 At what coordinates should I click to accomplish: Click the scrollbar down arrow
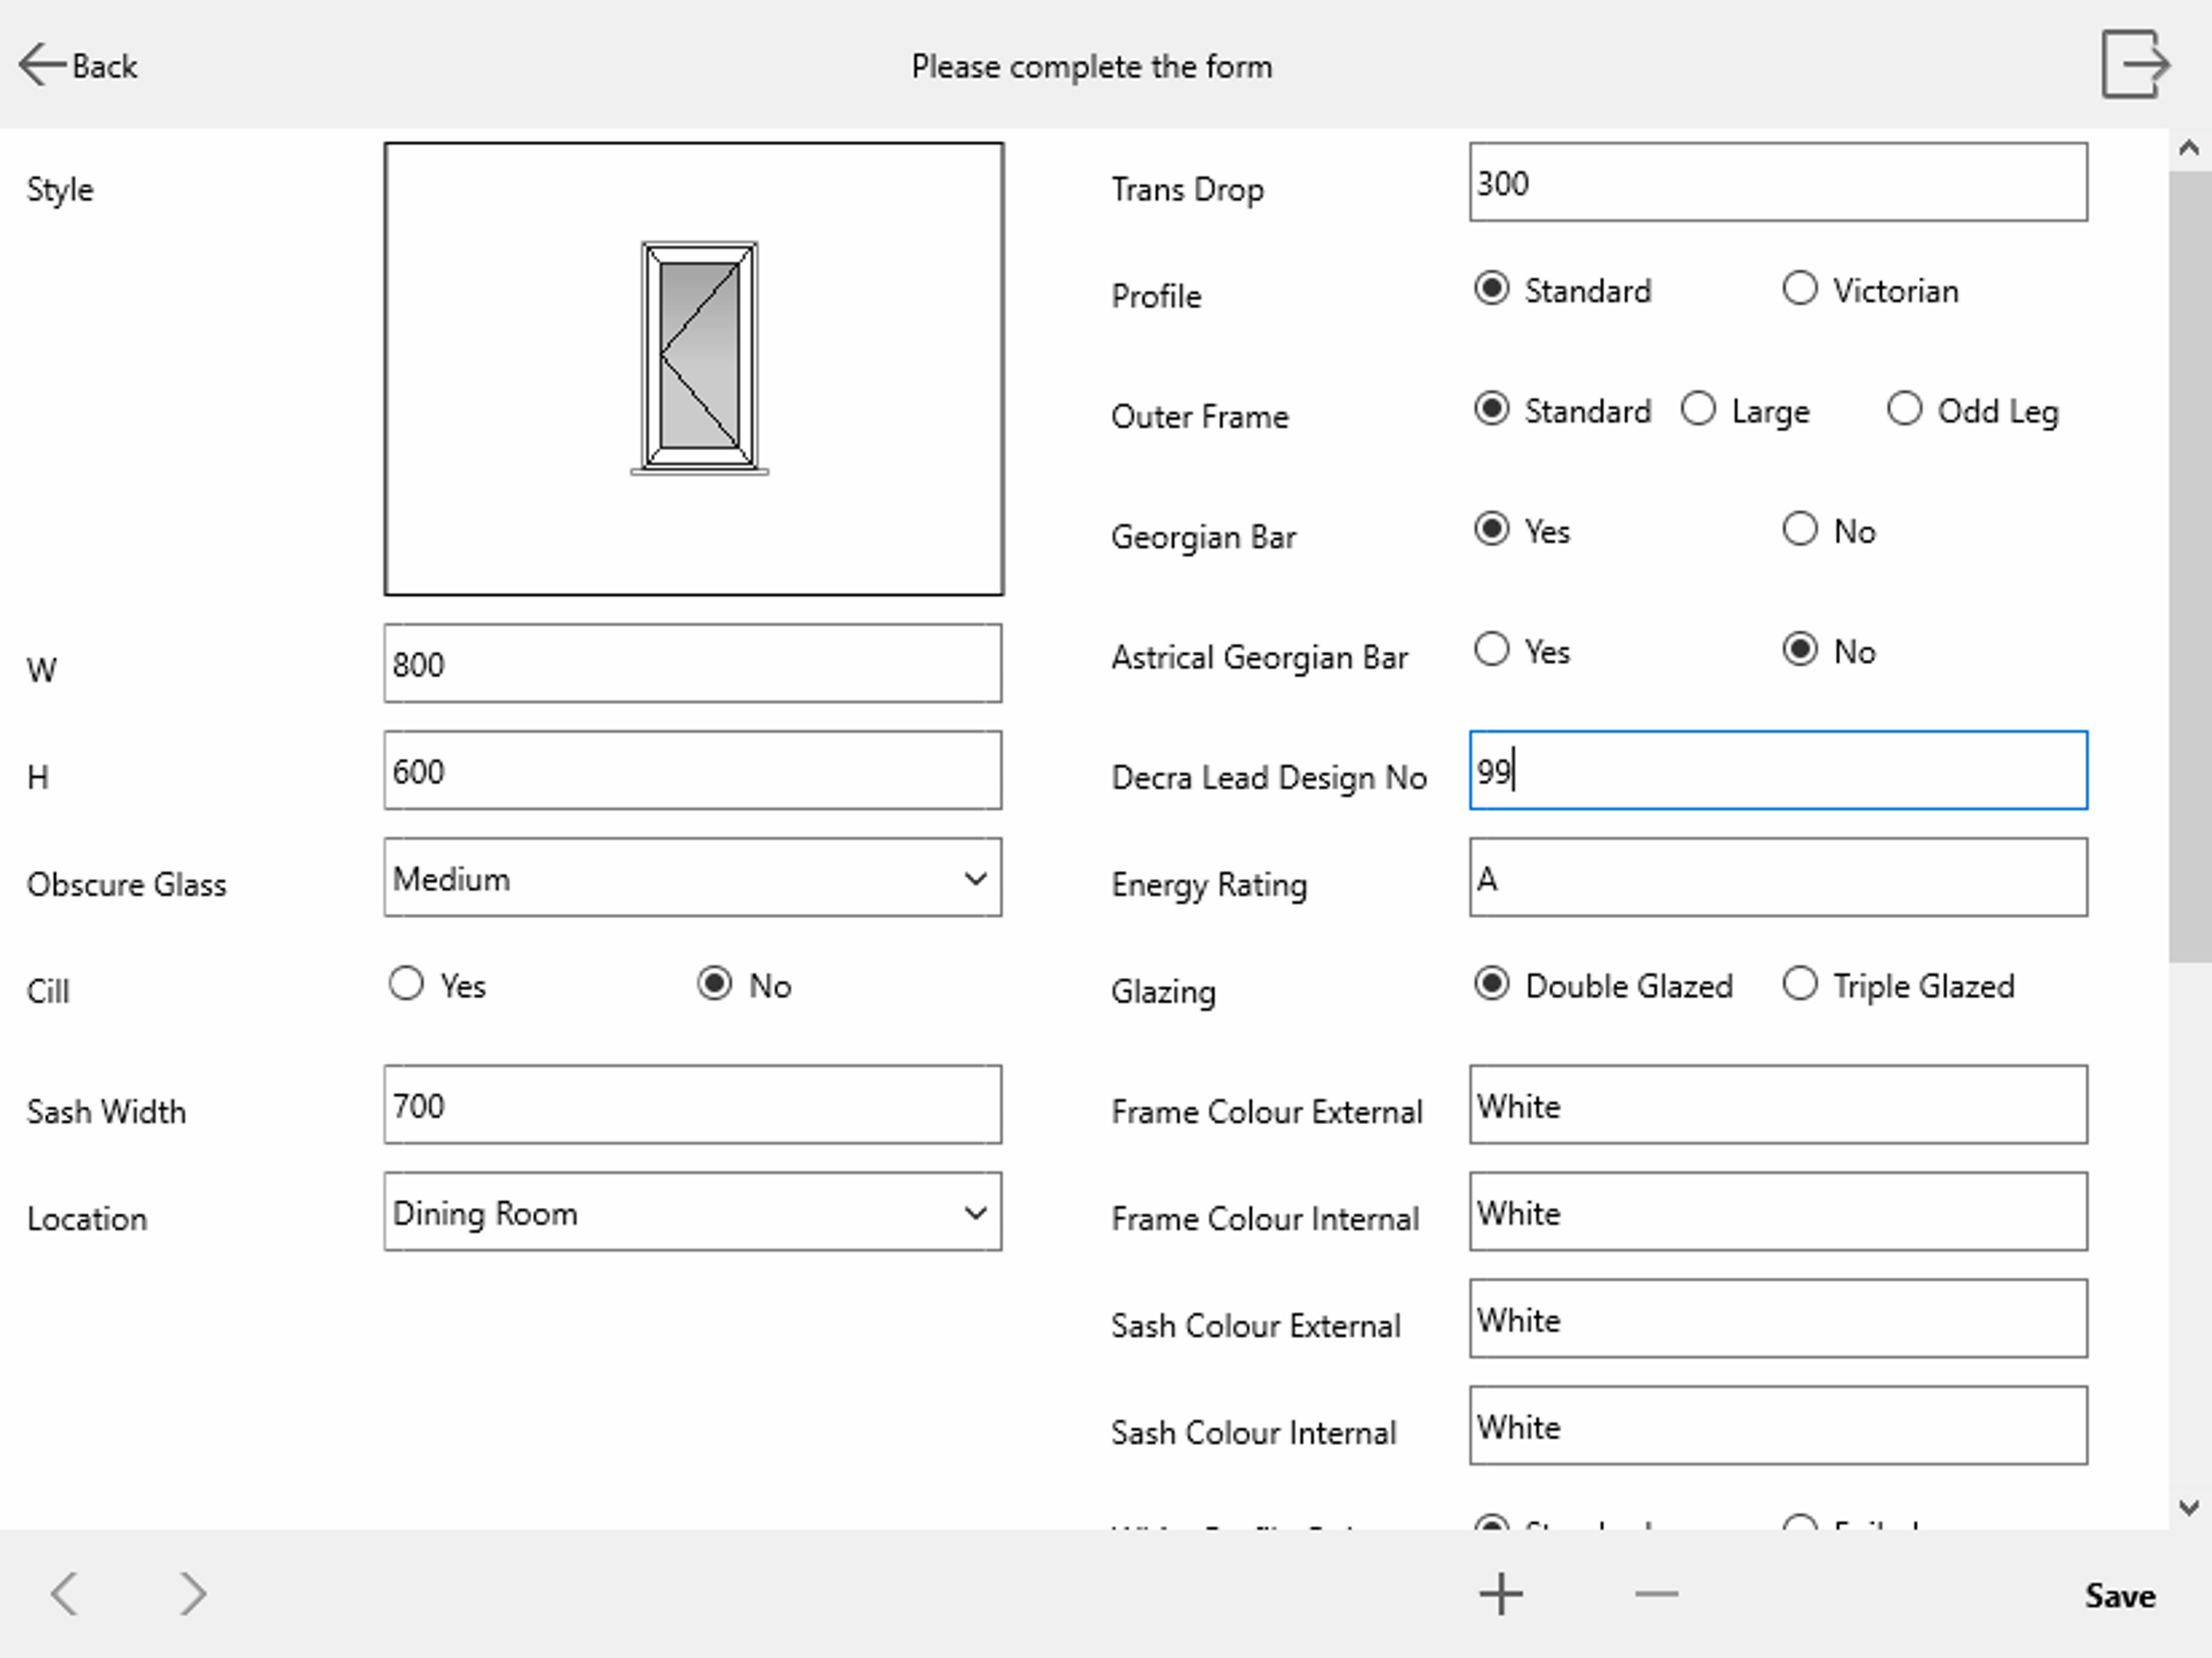tap(2188, 1508)
